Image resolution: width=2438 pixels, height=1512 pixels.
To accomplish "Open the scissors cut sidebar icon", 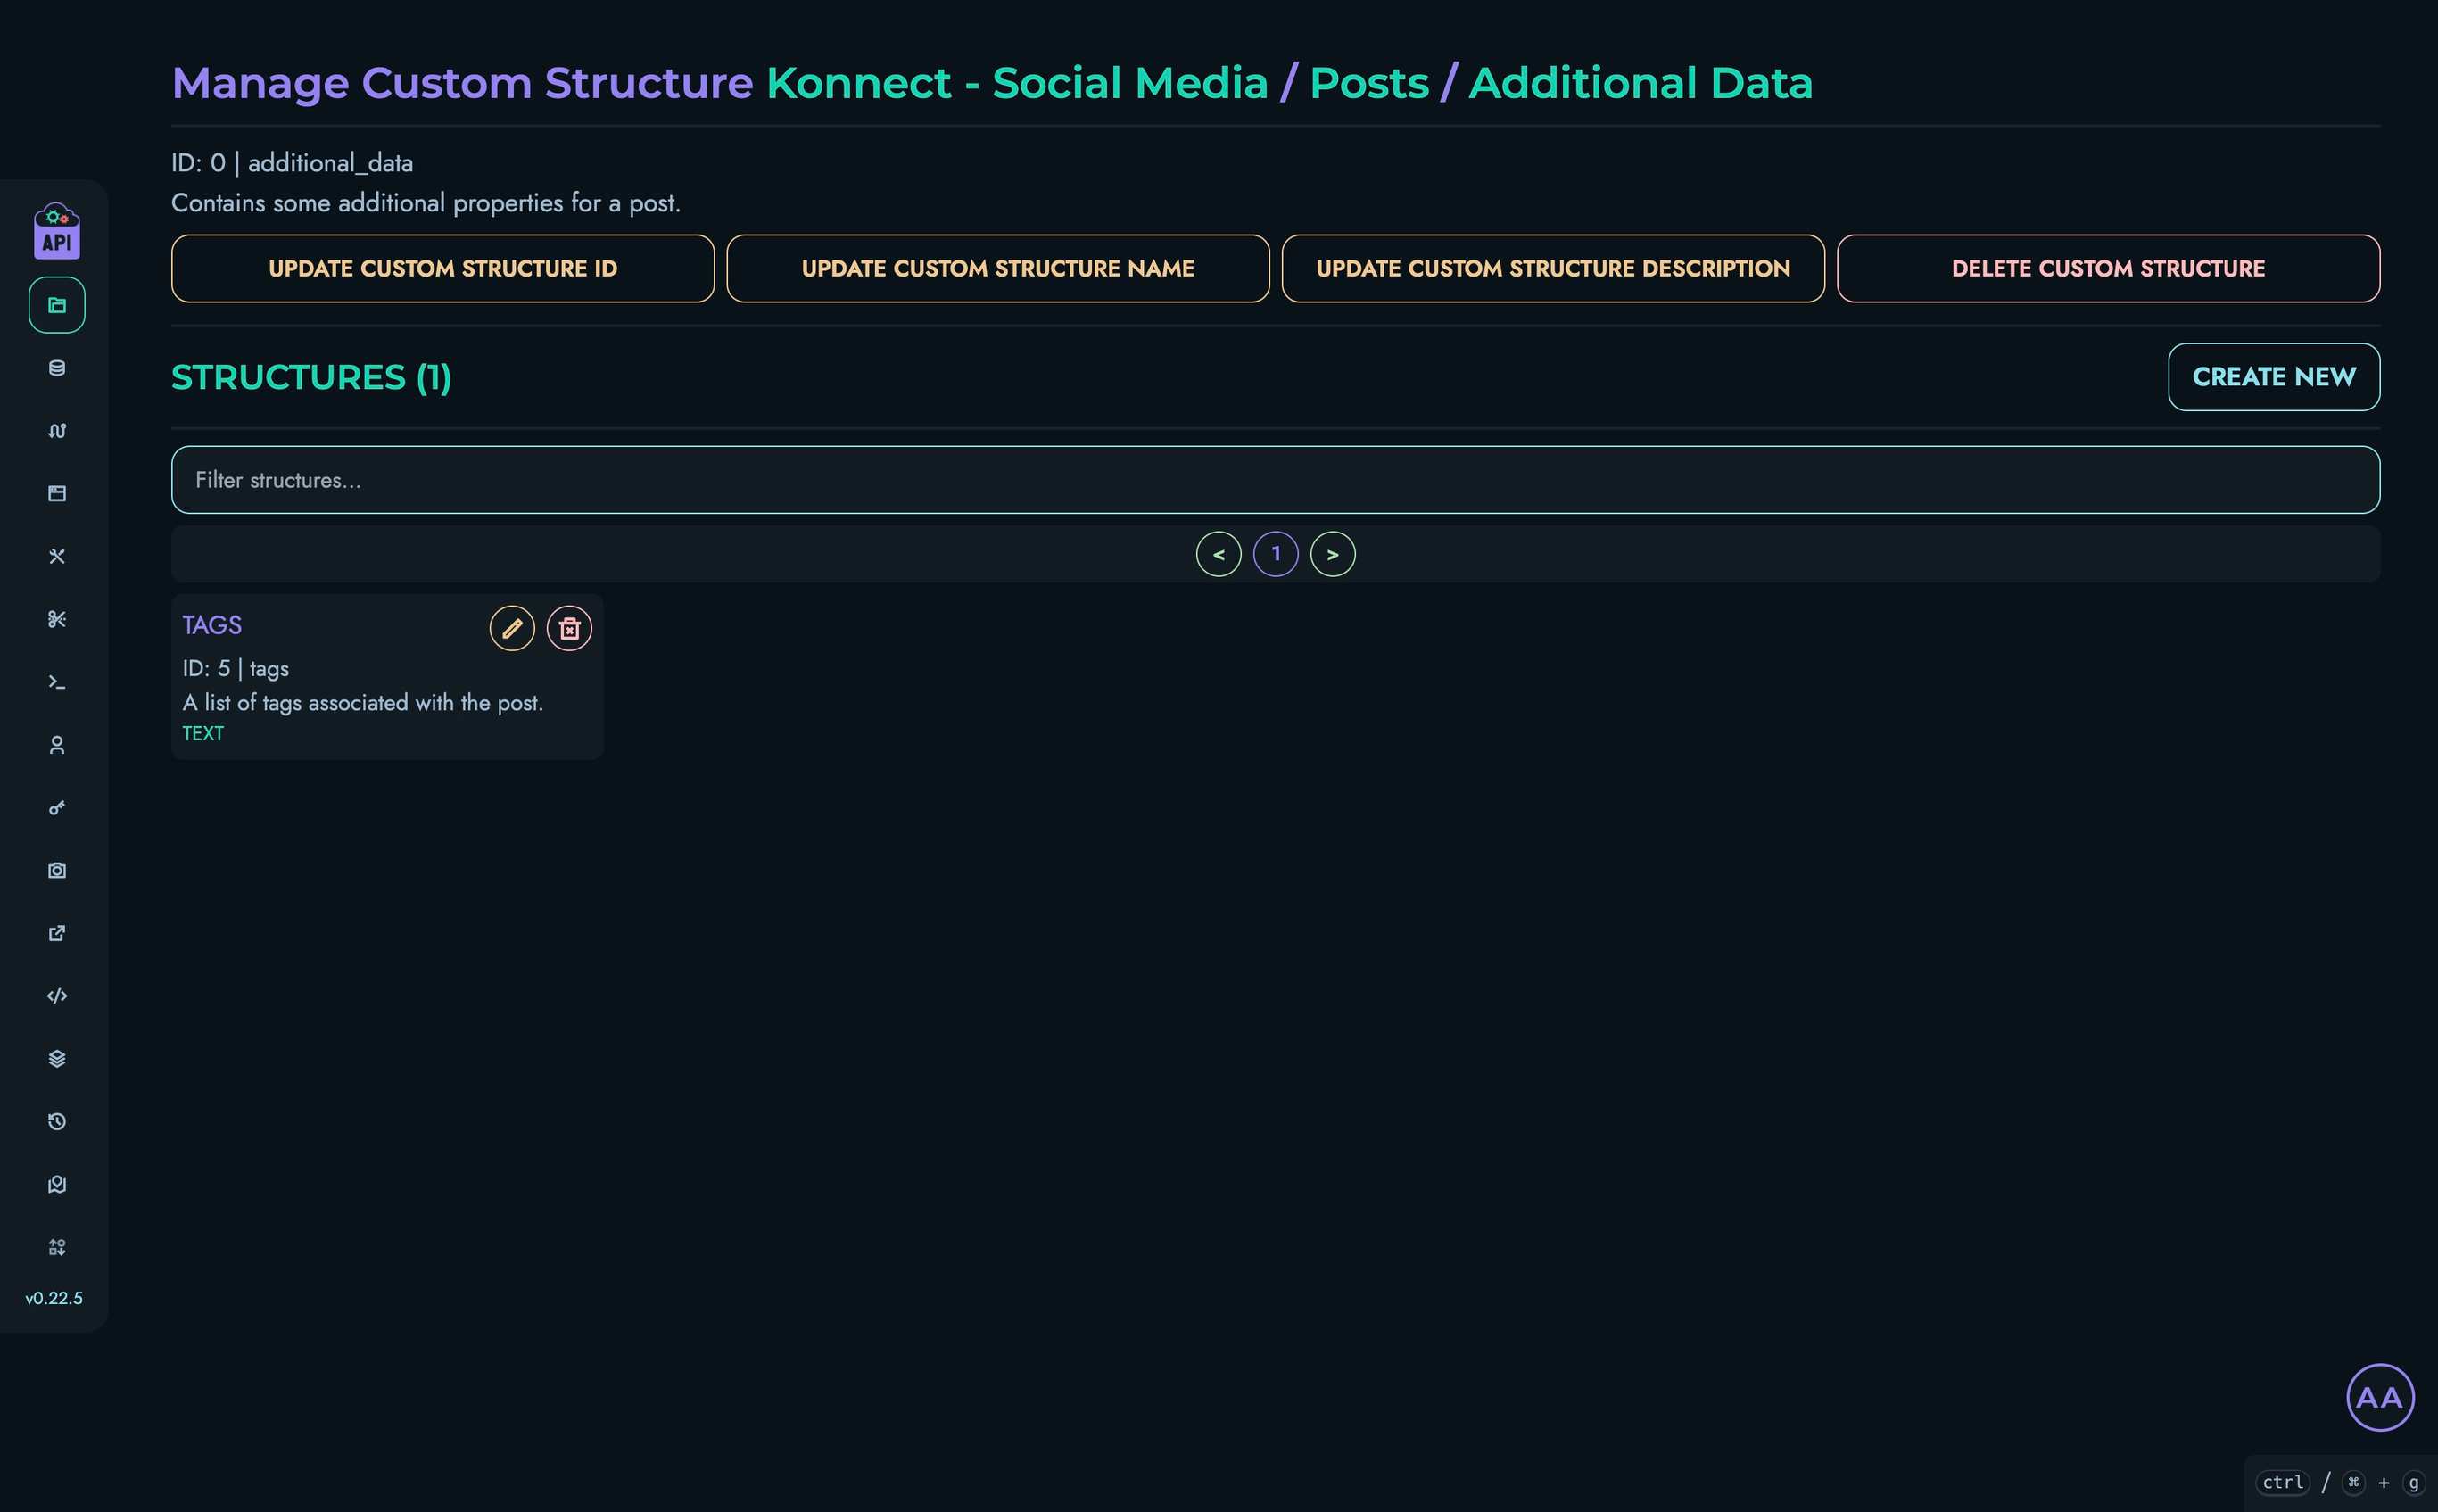I will click(x=57, y=619).
